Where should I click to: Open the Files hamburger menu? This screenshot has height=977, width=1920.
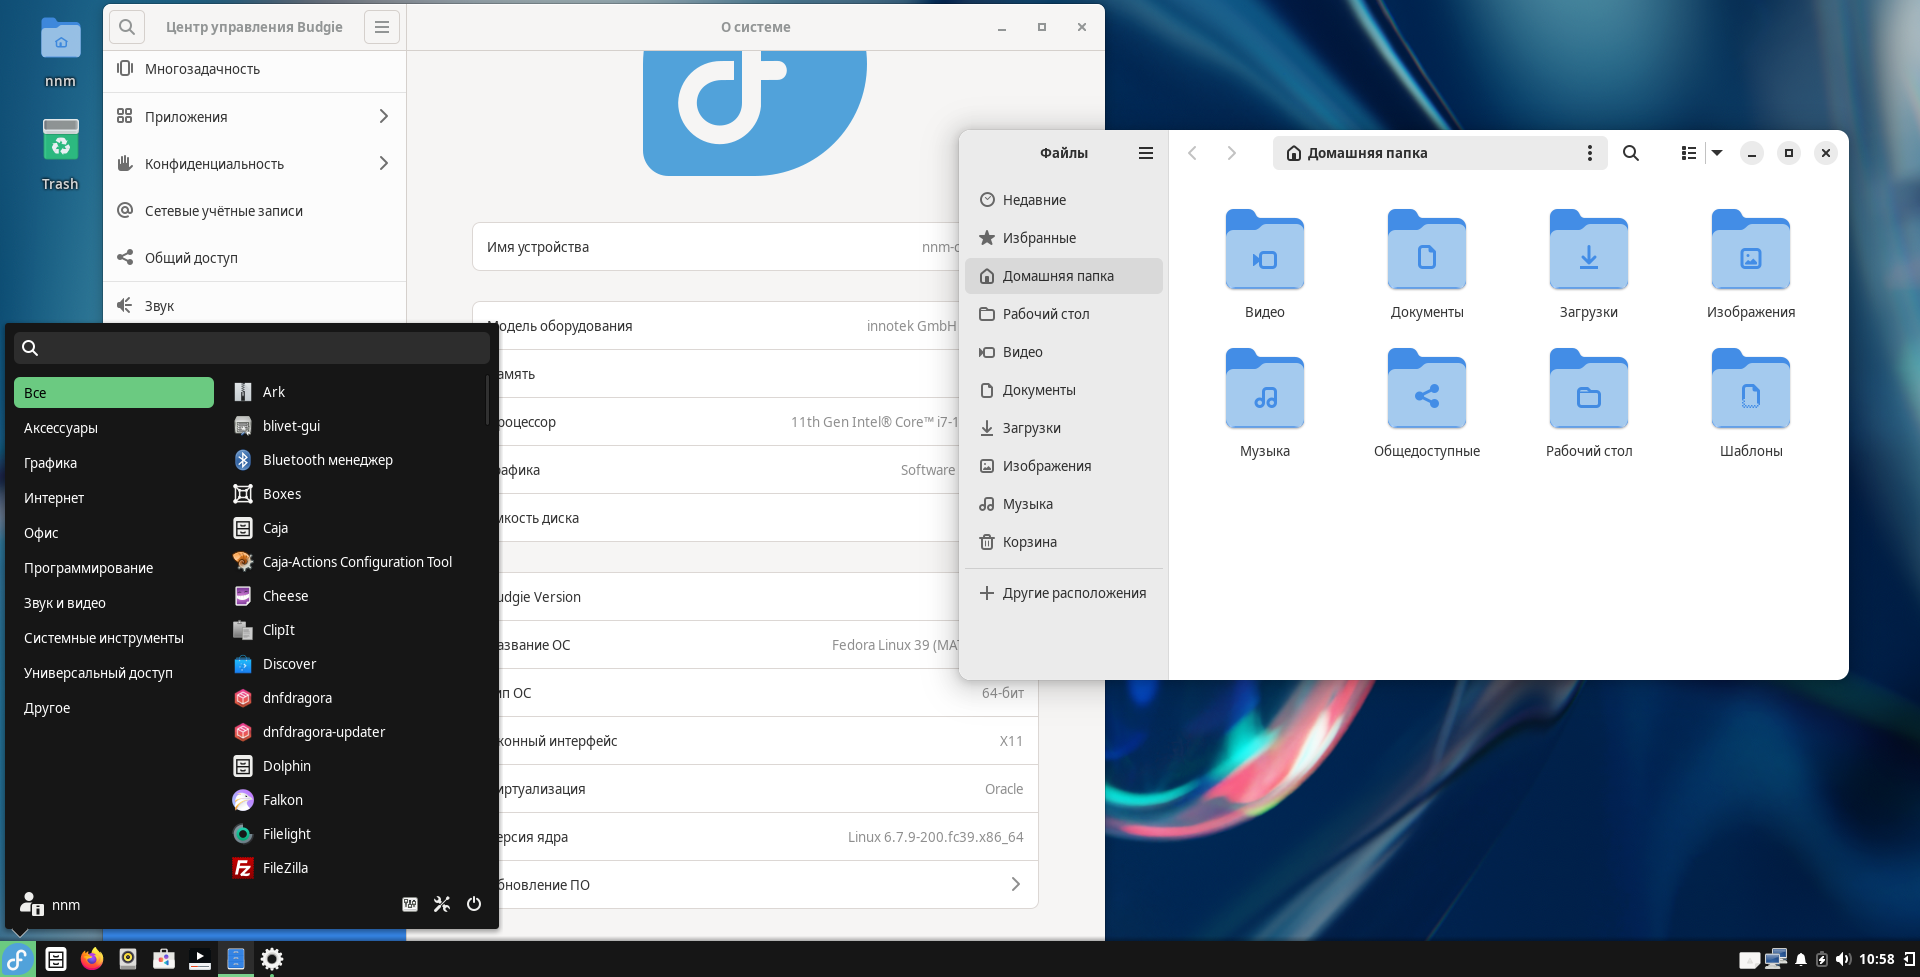[x=1145, y=153]
